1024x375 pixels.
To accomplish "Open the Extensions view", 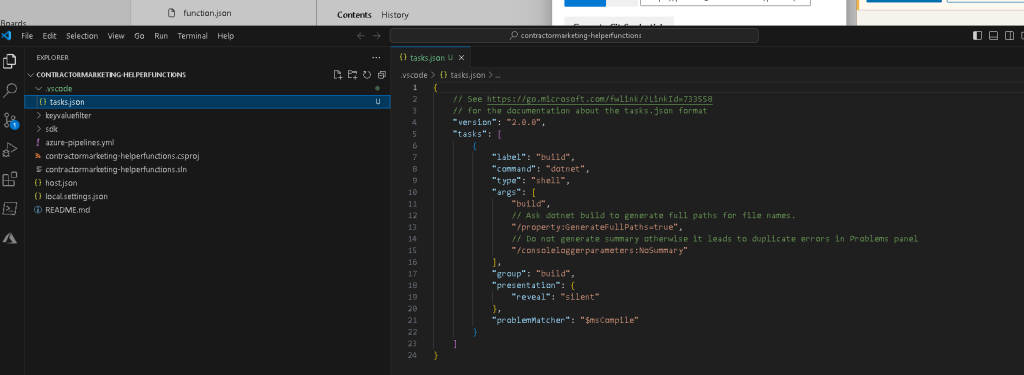I will (10, 179).
